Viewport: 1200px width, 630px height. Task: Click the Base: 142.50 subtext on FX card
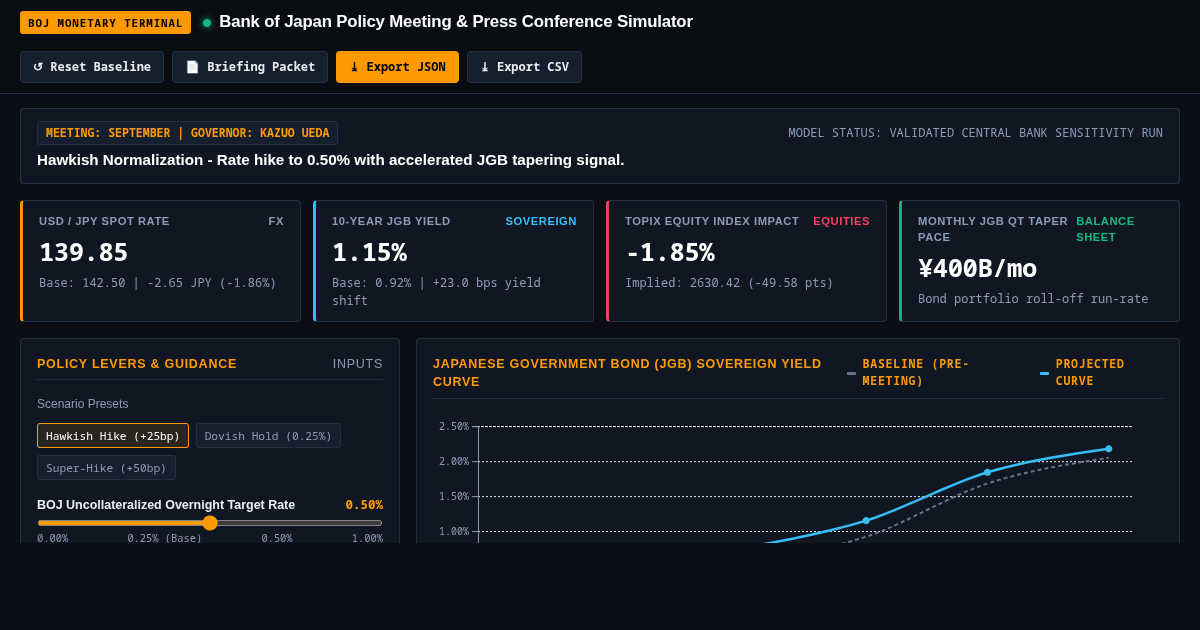pos(158,283)
